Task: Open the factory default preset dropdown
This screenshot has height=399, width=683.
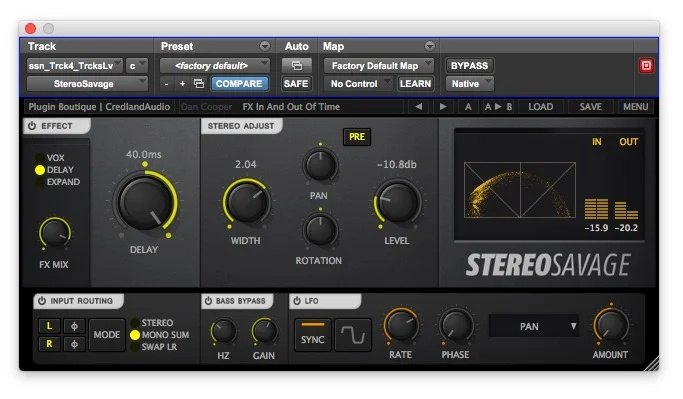Action: click(215, 66)
